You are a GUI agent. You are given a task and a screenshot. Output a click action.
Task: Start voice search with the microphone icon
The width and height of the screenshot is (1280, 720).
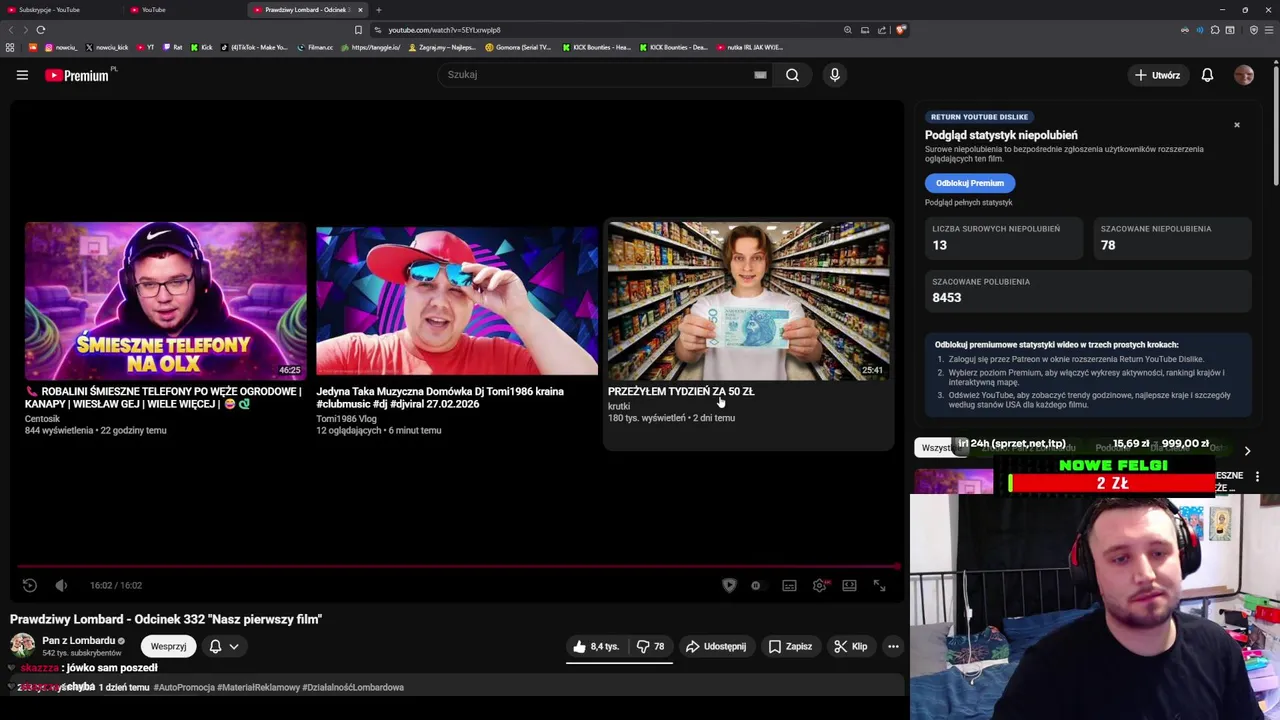[835, 75]
